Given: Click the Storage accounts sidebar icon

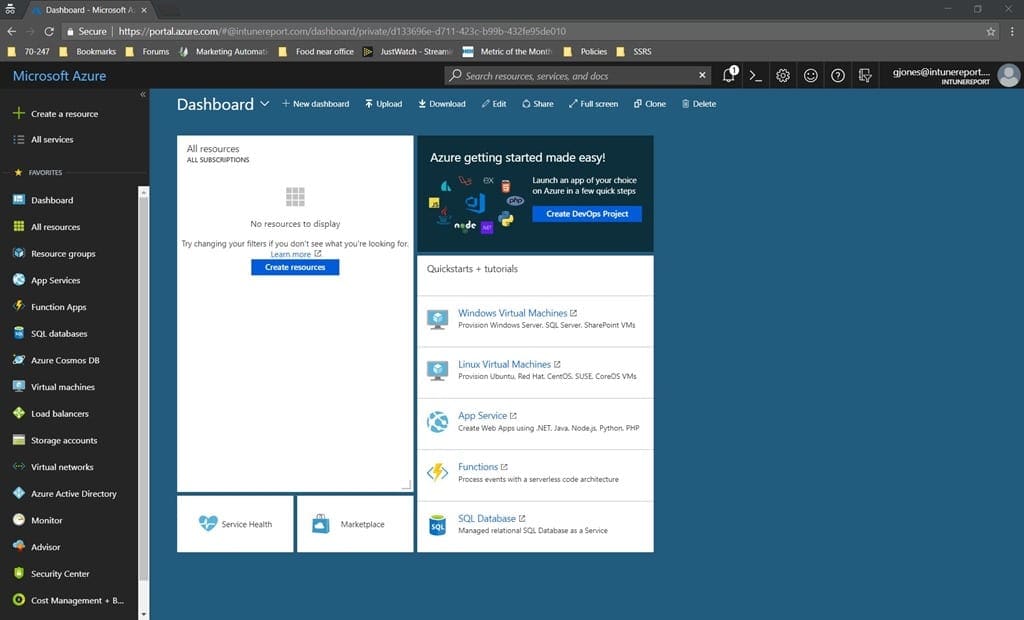Looking at the screenshot, I should (x=19, y=440).
